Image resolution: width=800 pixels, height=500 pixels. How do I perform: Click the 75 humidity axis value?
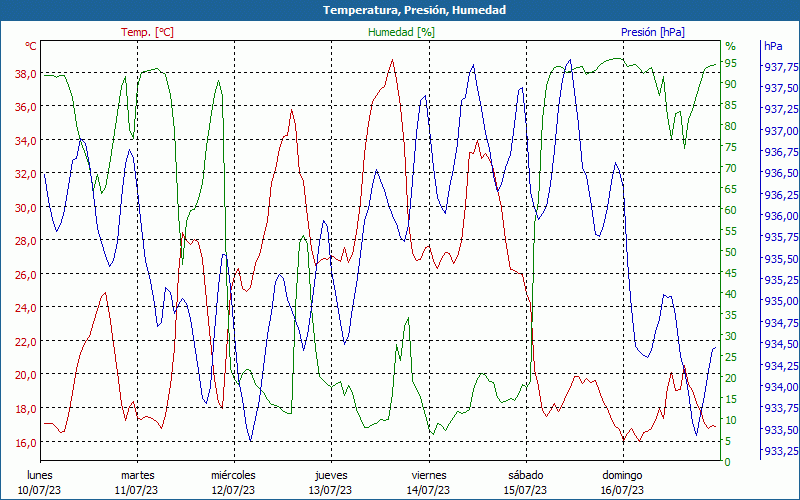click(x=731, y=147)
